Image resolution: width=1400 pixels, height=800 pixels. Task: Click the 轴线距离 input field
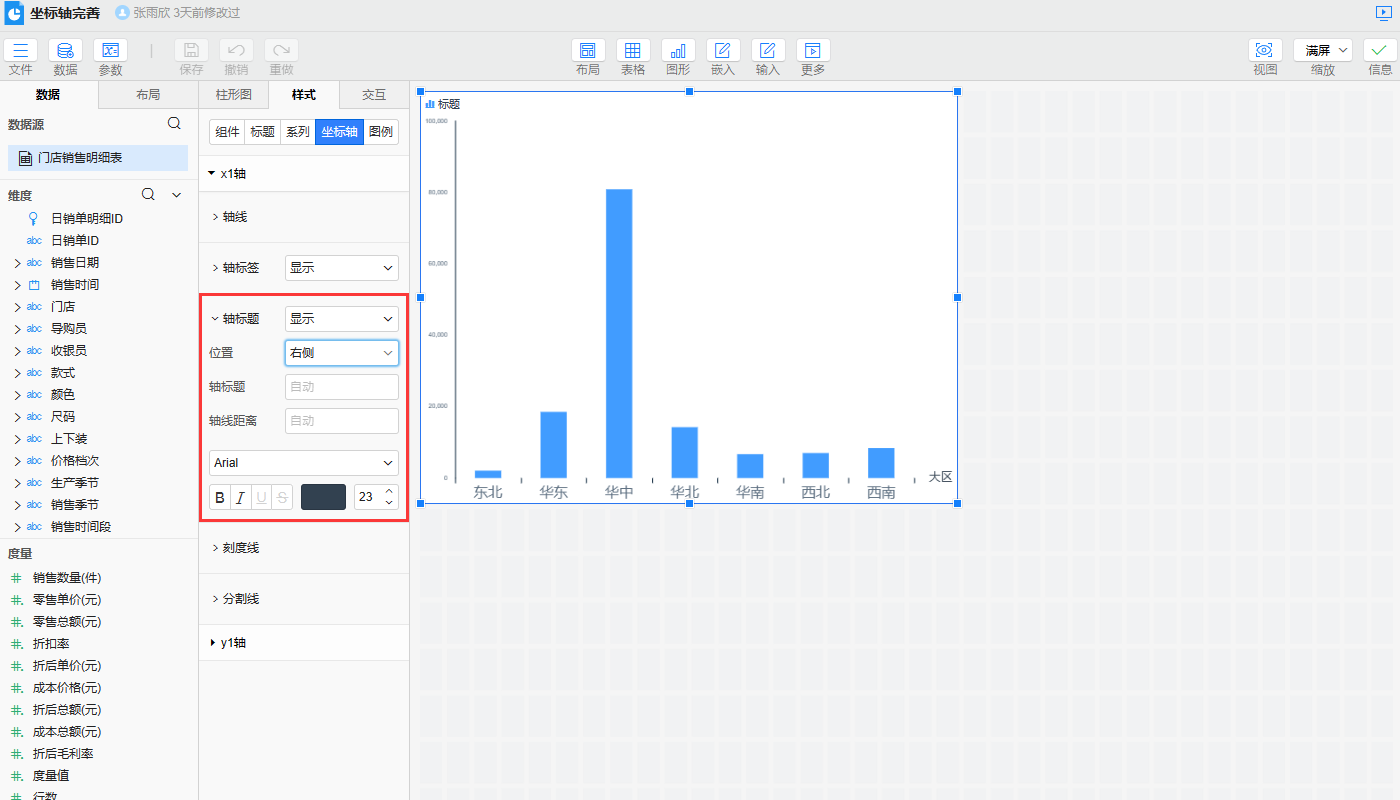click(341, 421)
